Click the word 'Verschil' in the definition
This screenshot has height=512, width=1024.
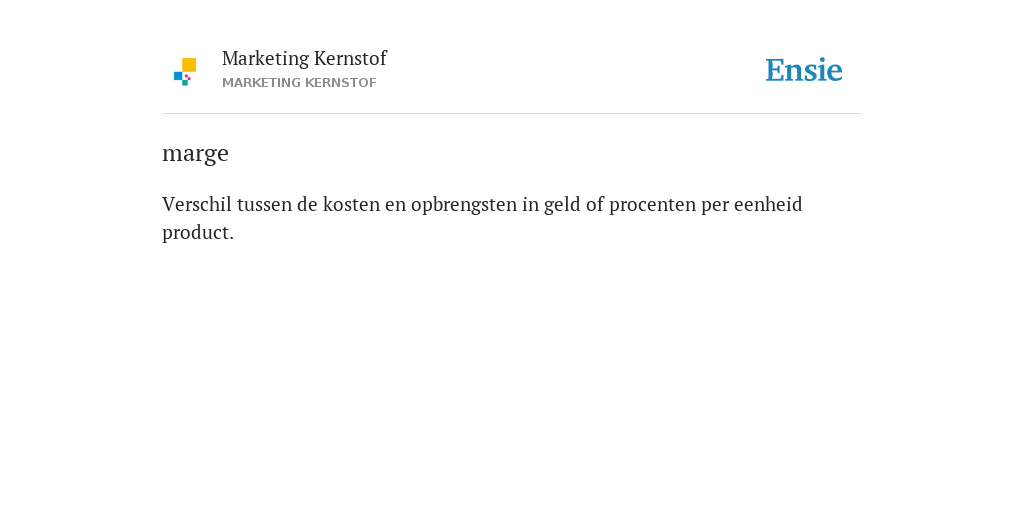(197, 204)
